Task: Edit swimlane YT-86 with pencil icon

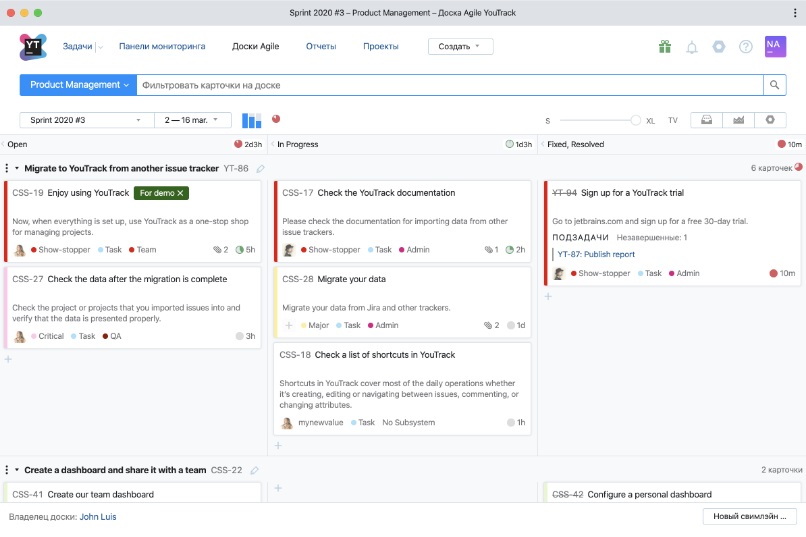Action: (x=261, y=169)
